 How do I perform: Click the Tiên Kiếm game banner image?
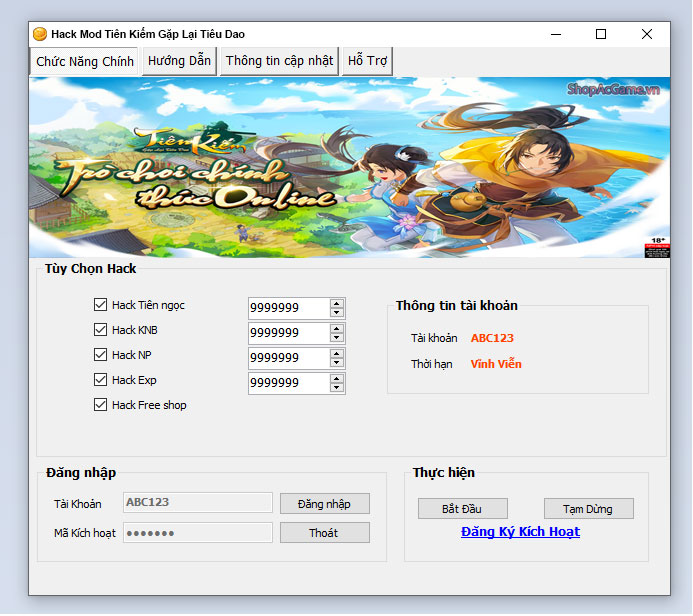click(x=349, y=167)
